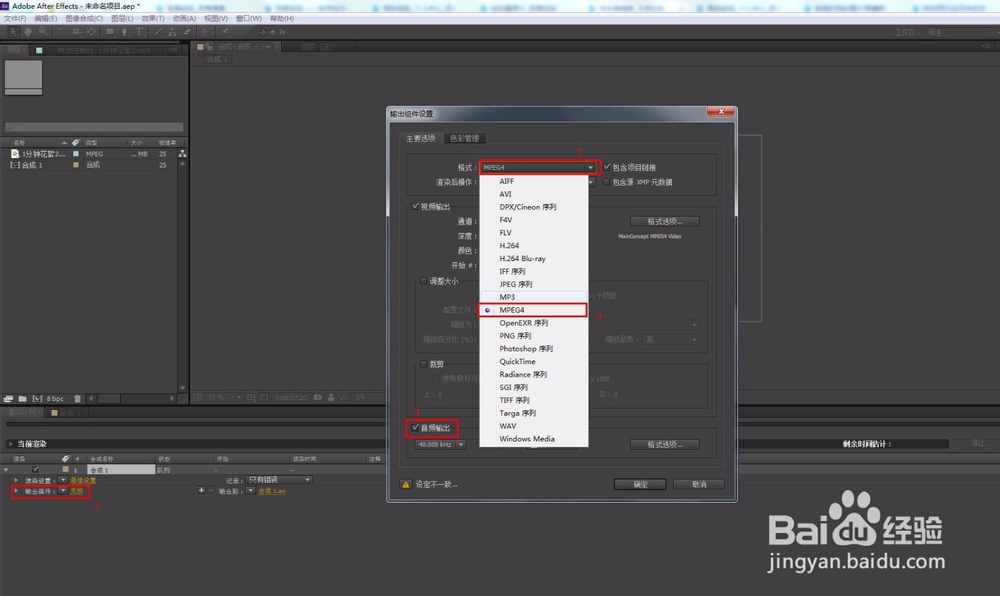Toggle the 视频输出 checkbox
Viewport: 1000px width, 596px height.
(x=415, y=206)
